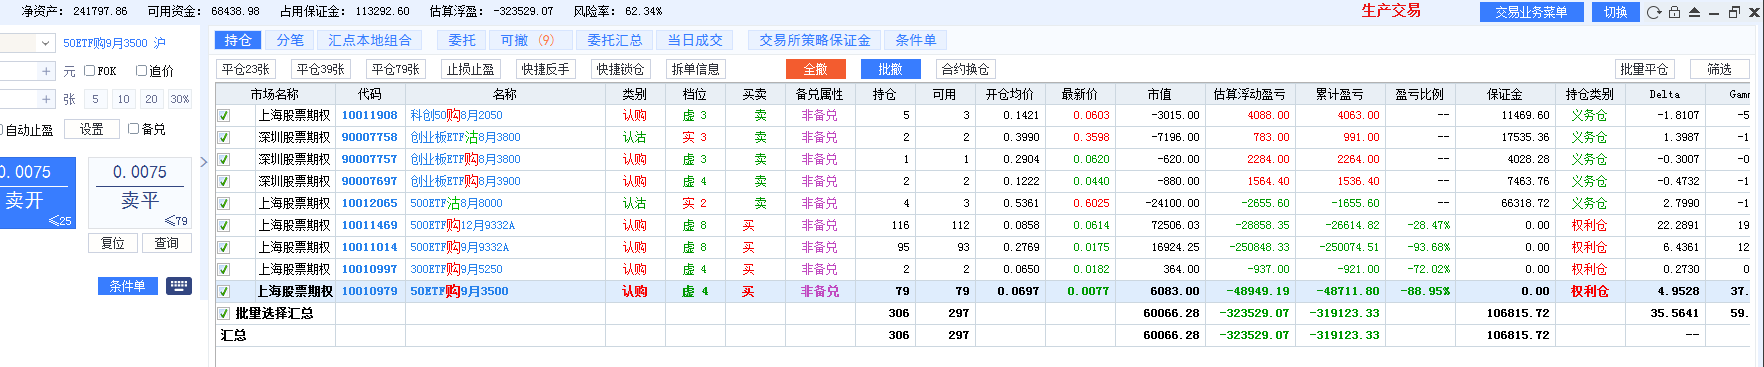
Task: Enable the FOK checkbox
Action: click(x=90, y=71)
